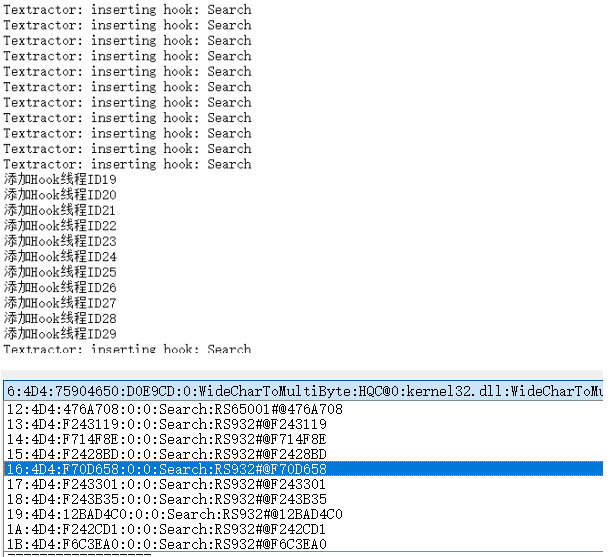Click log line 添加Hook线程ID23
The image size is (611, 557).
[x=60, y=241]
